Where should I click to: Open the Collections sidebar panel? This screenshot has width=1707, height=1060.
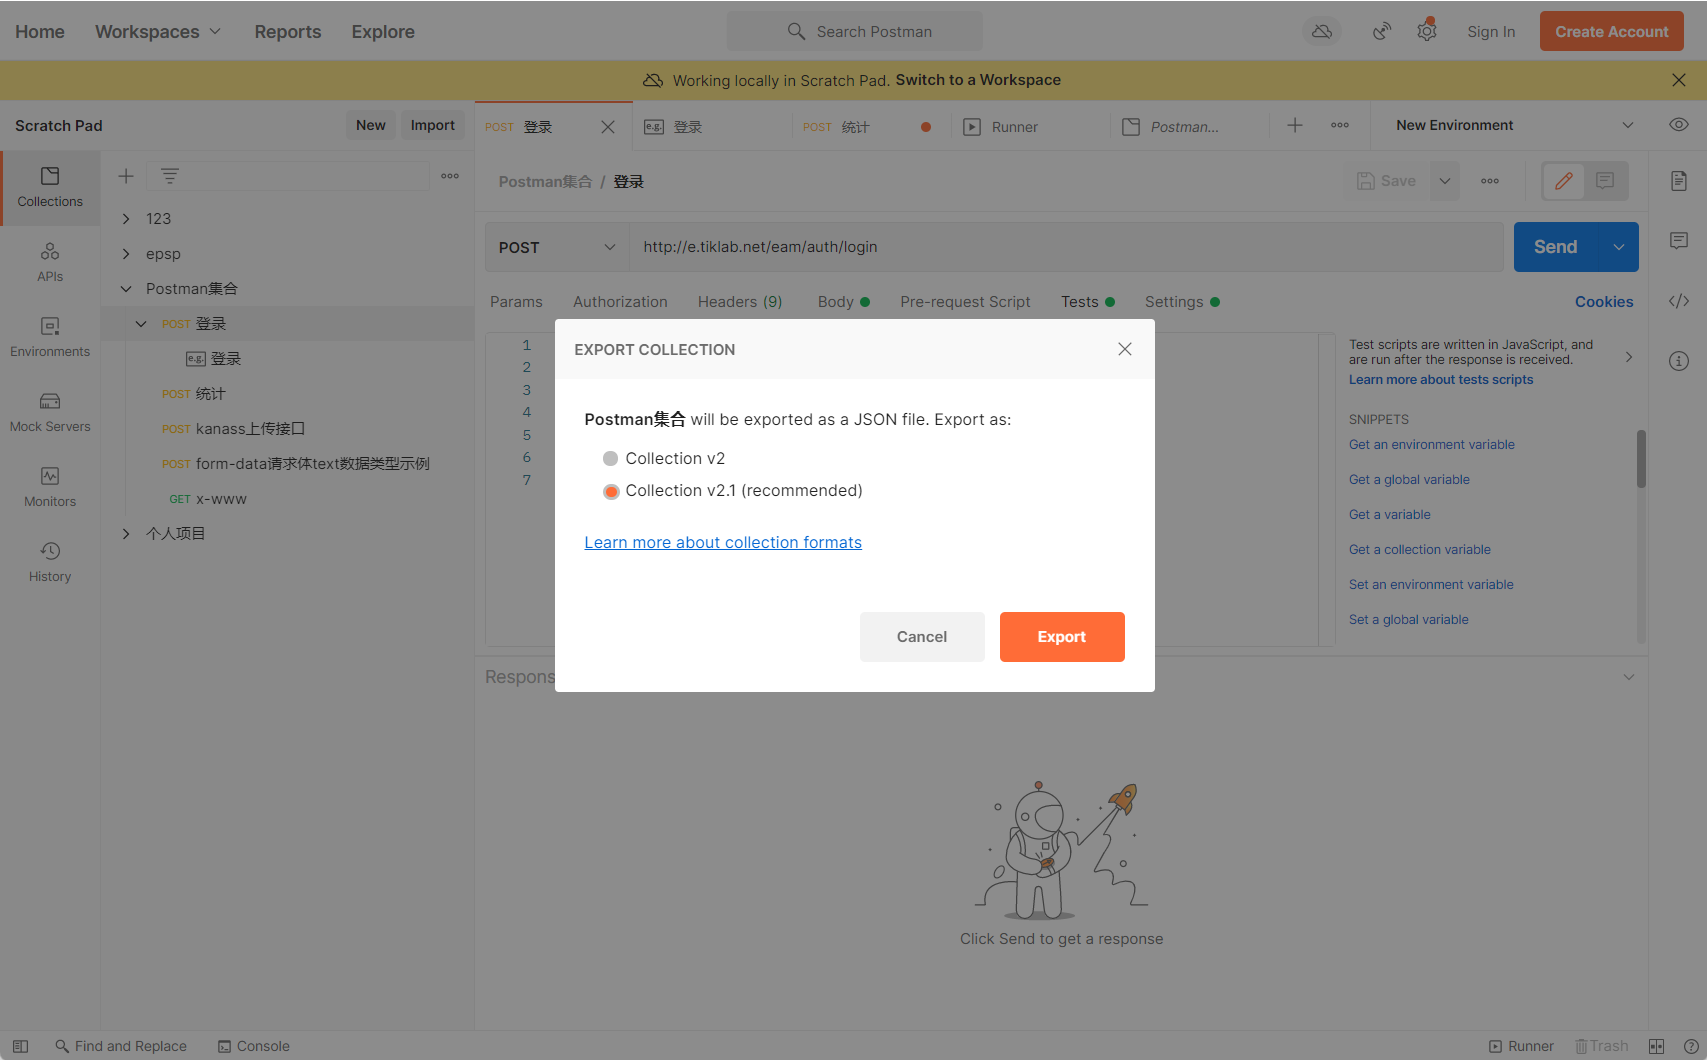click(x=50, y=188)
